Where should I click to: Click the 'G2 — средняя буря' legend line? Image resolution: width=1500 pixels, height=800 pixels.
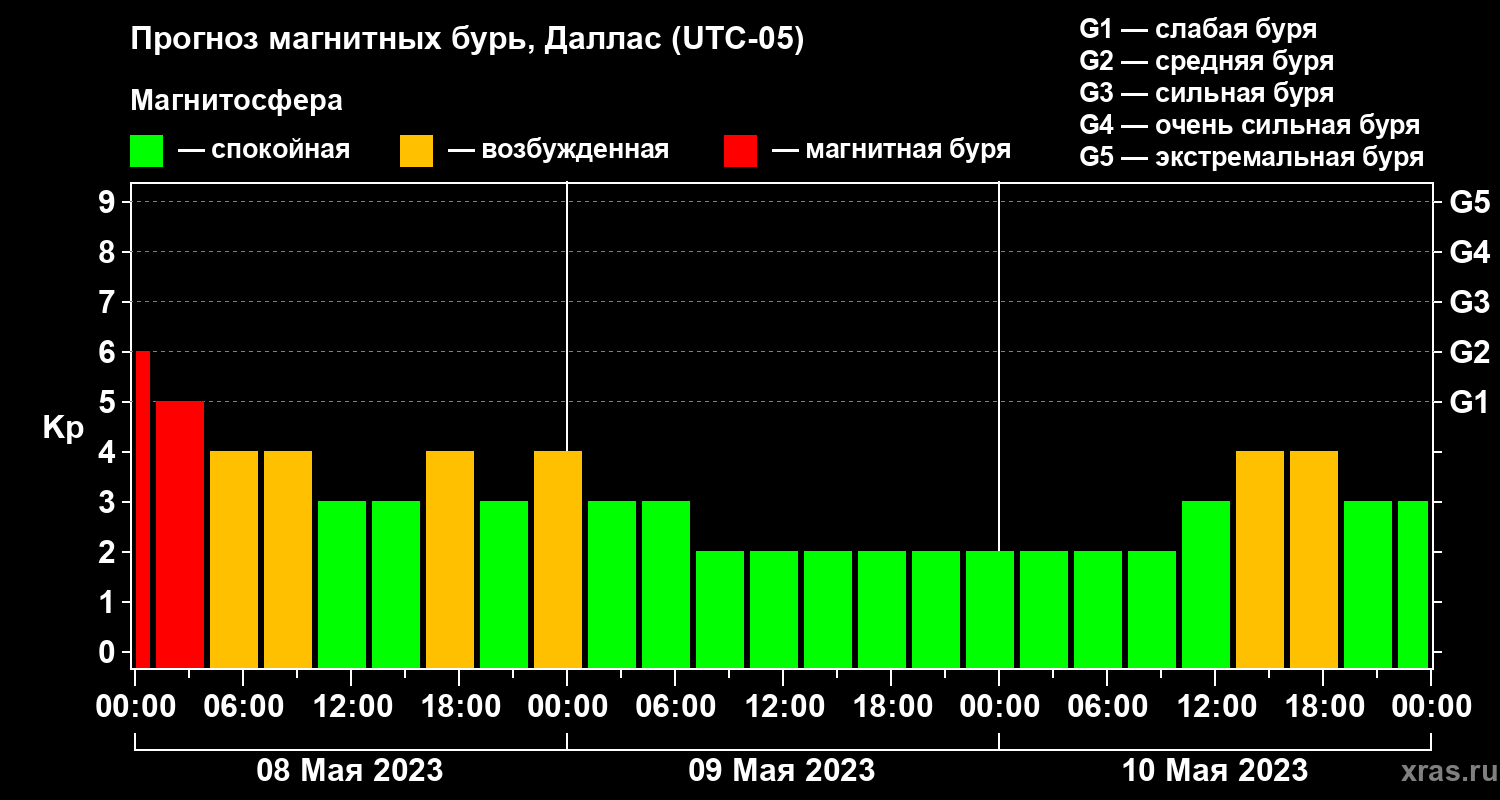1207,60
